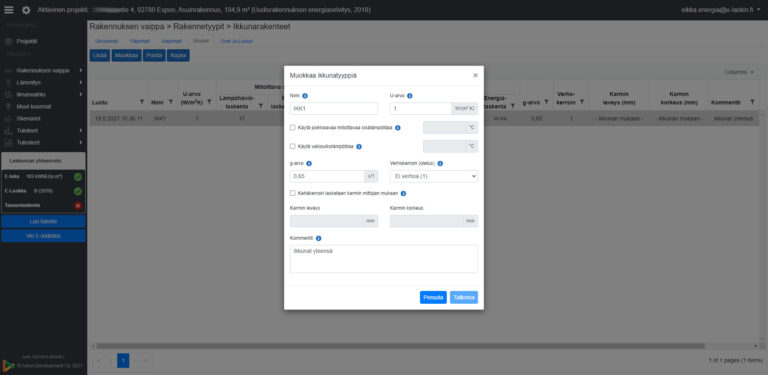Image resolution: width=768 pixels, height=375 pixels.
Task: Click the g-arvo input field with 0,65
Action: point(327,176)
